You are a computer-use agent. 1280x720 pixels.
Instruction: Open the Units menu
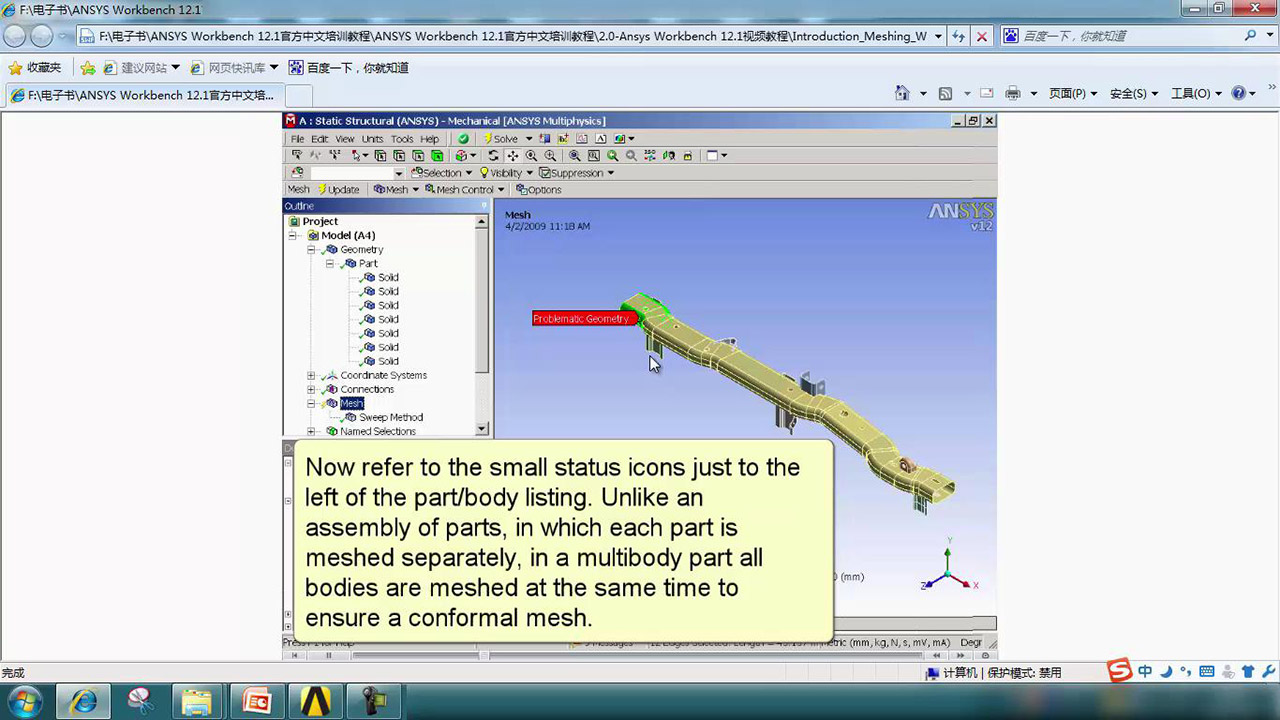[372, 139]
